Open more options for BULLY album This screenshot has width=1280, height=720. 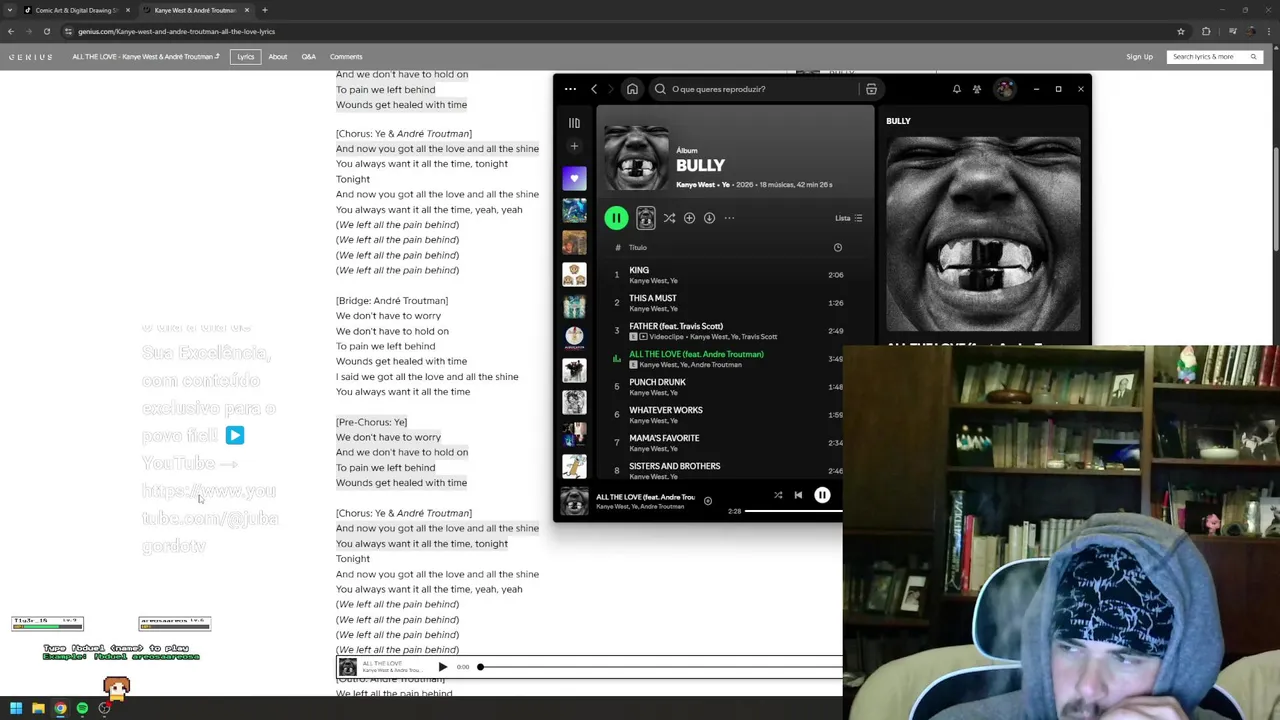(729, 218)
